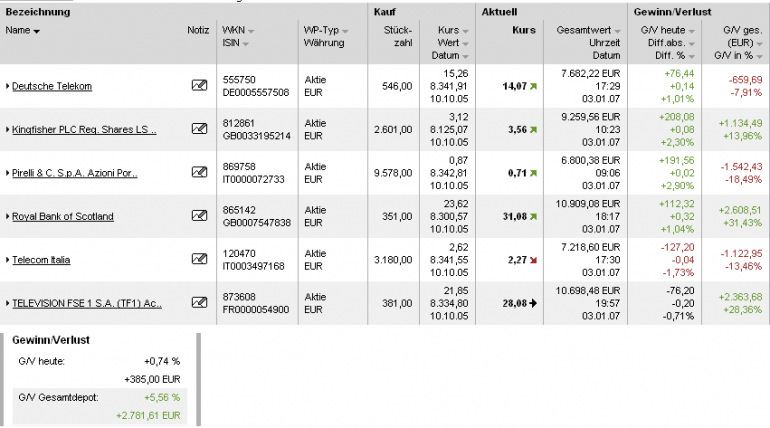Open the note icon for Deutsche Telekom
The width and height of the screenshot is (770, 428).
[199, 85]
